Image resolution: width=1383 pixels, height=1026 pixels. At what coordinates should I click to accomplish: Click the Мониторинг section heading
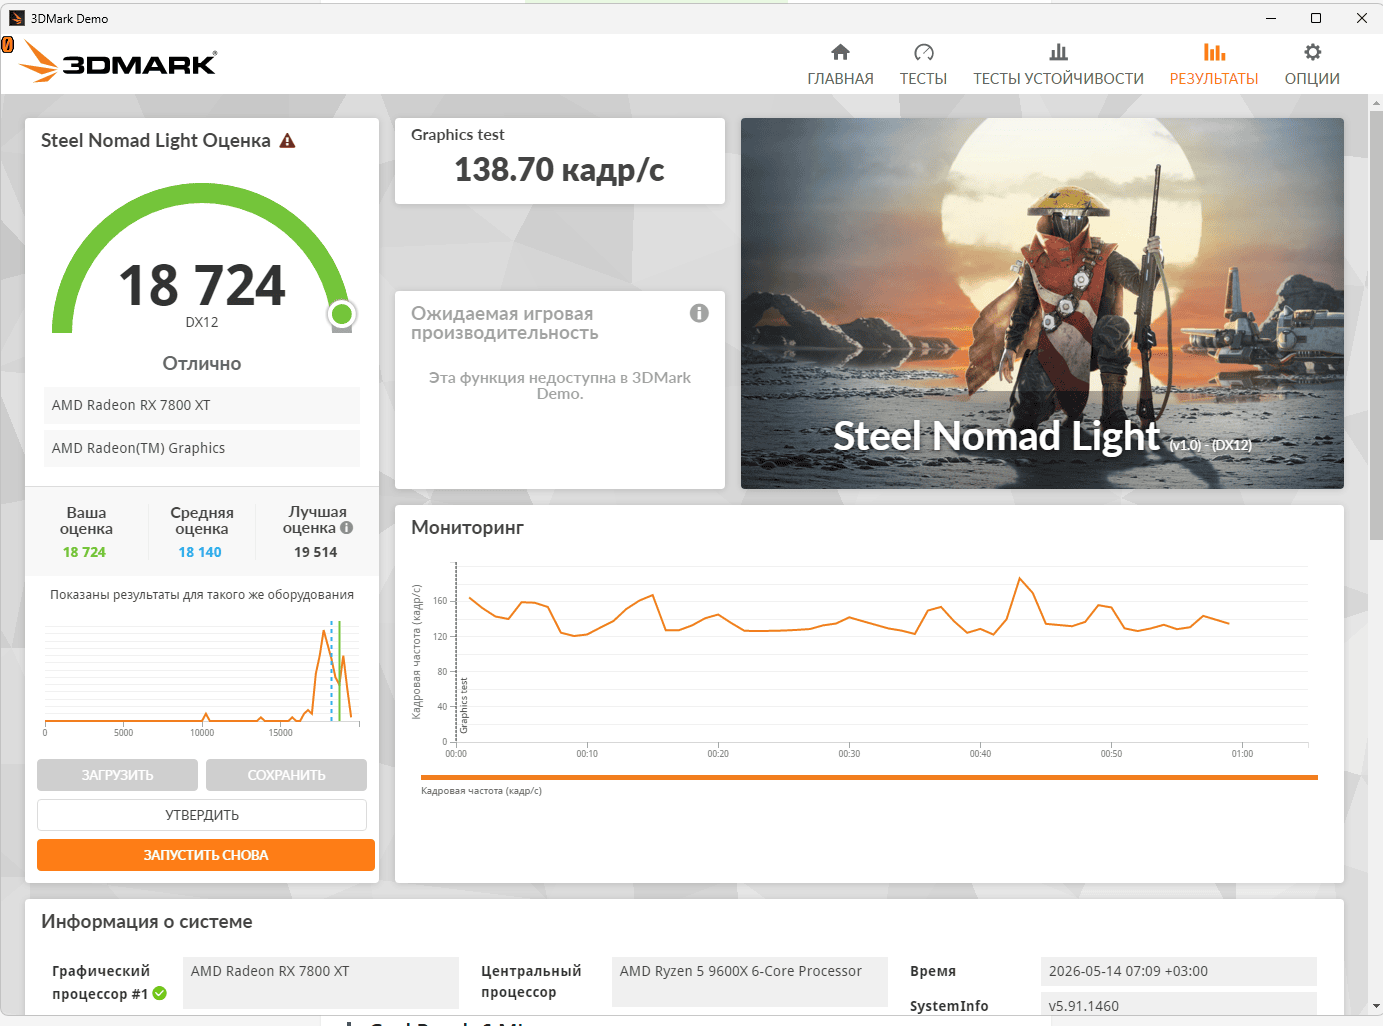467,527
